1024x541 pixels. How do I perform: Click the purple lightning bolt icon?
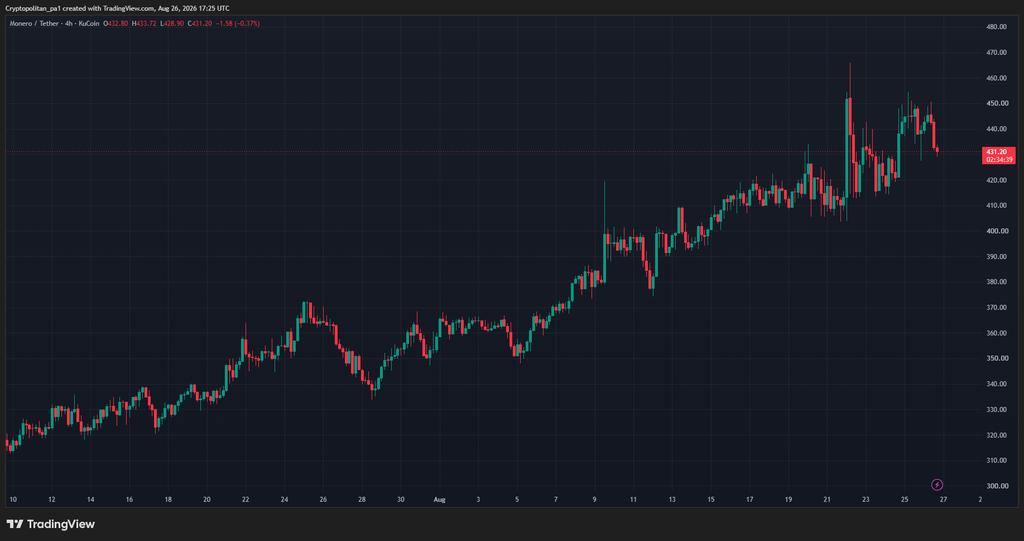(937, 484)
